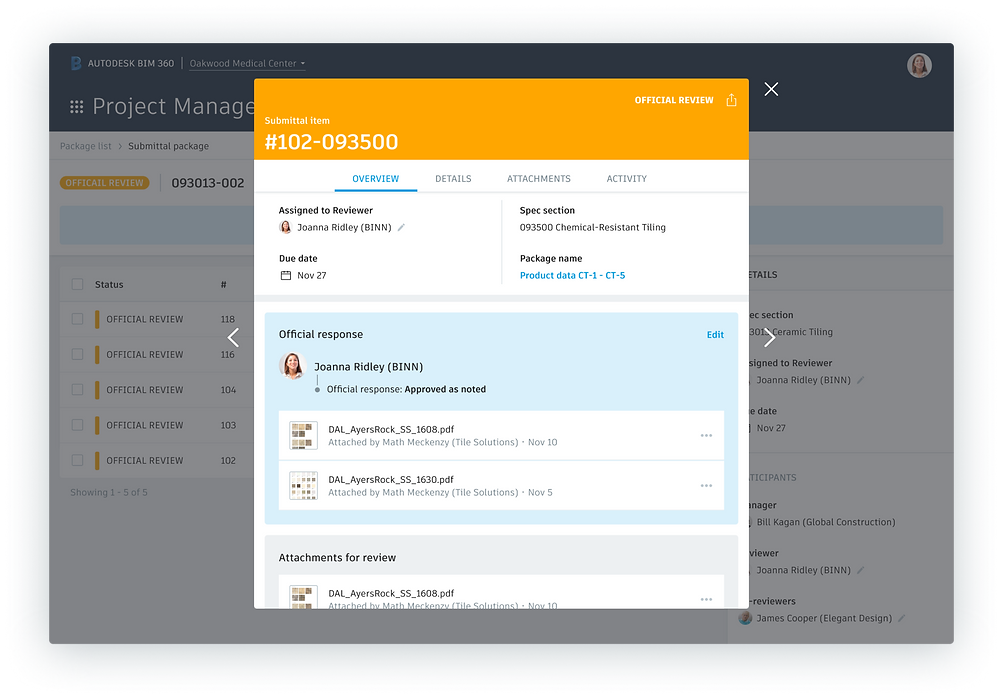Open the user profile avatar

(919, 65)
